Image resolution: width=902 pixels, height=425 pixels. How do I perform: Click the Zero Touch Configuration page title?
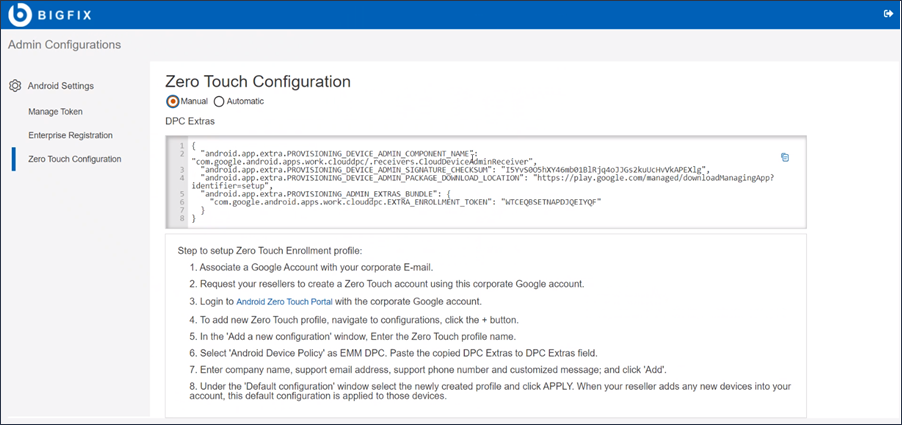[x=257, y=81]
